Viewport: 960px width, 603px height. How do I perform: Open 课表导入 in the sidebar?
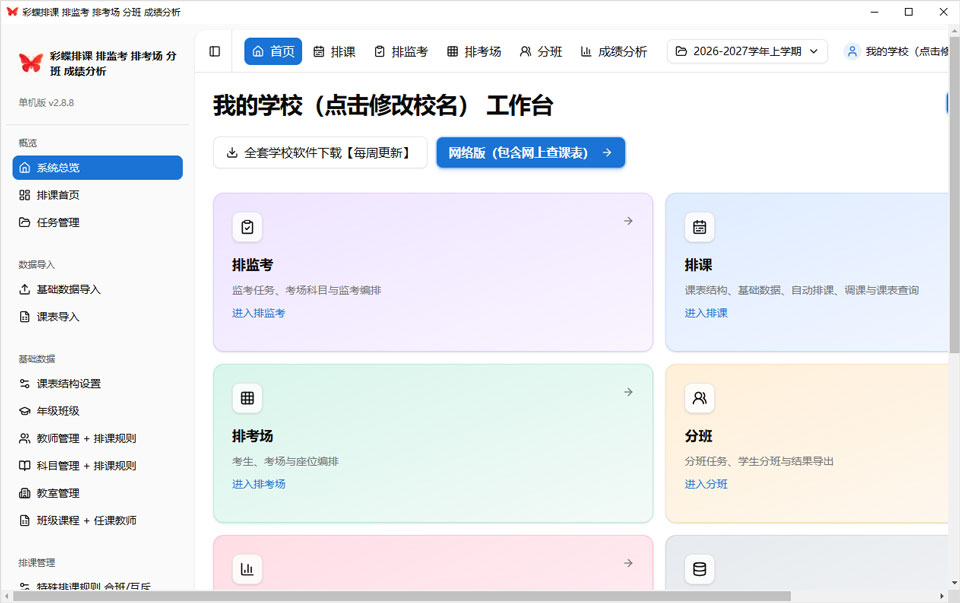pyautogui.click(x=97, y=316)
